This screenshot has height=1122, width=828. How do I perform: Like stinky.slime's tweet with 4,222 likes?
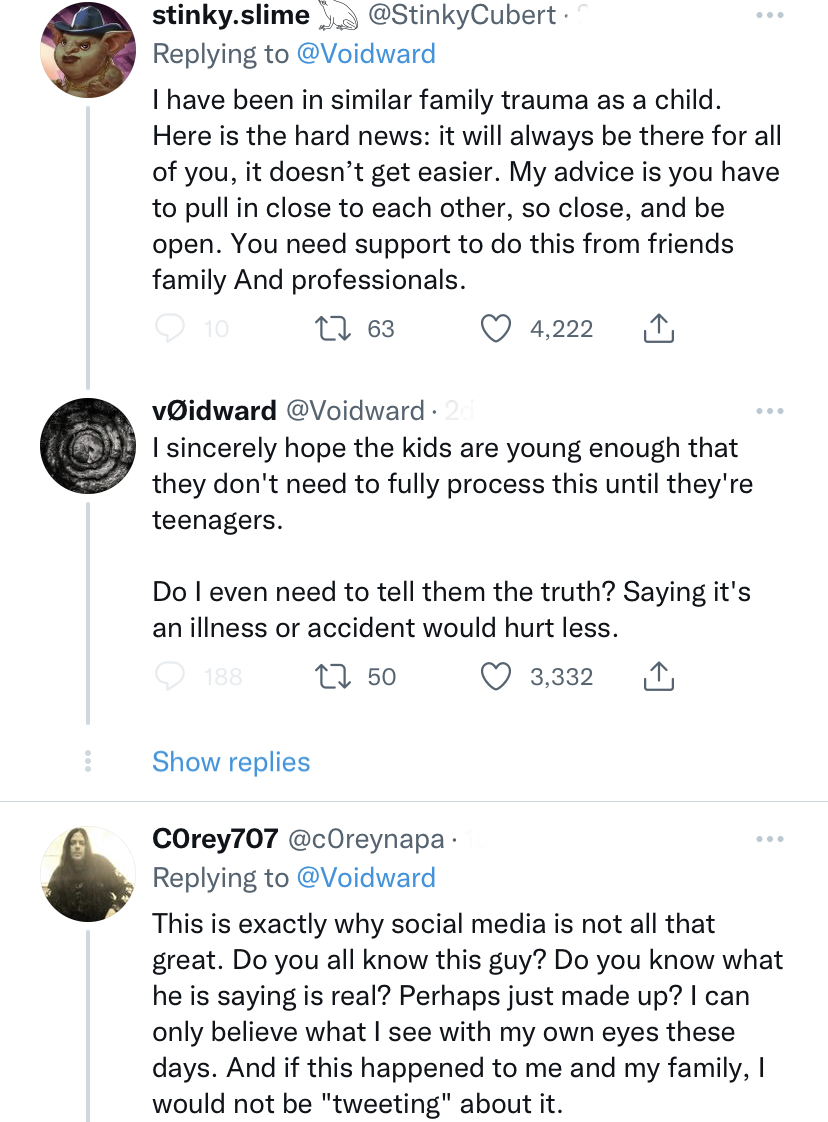tap(497, 329)
